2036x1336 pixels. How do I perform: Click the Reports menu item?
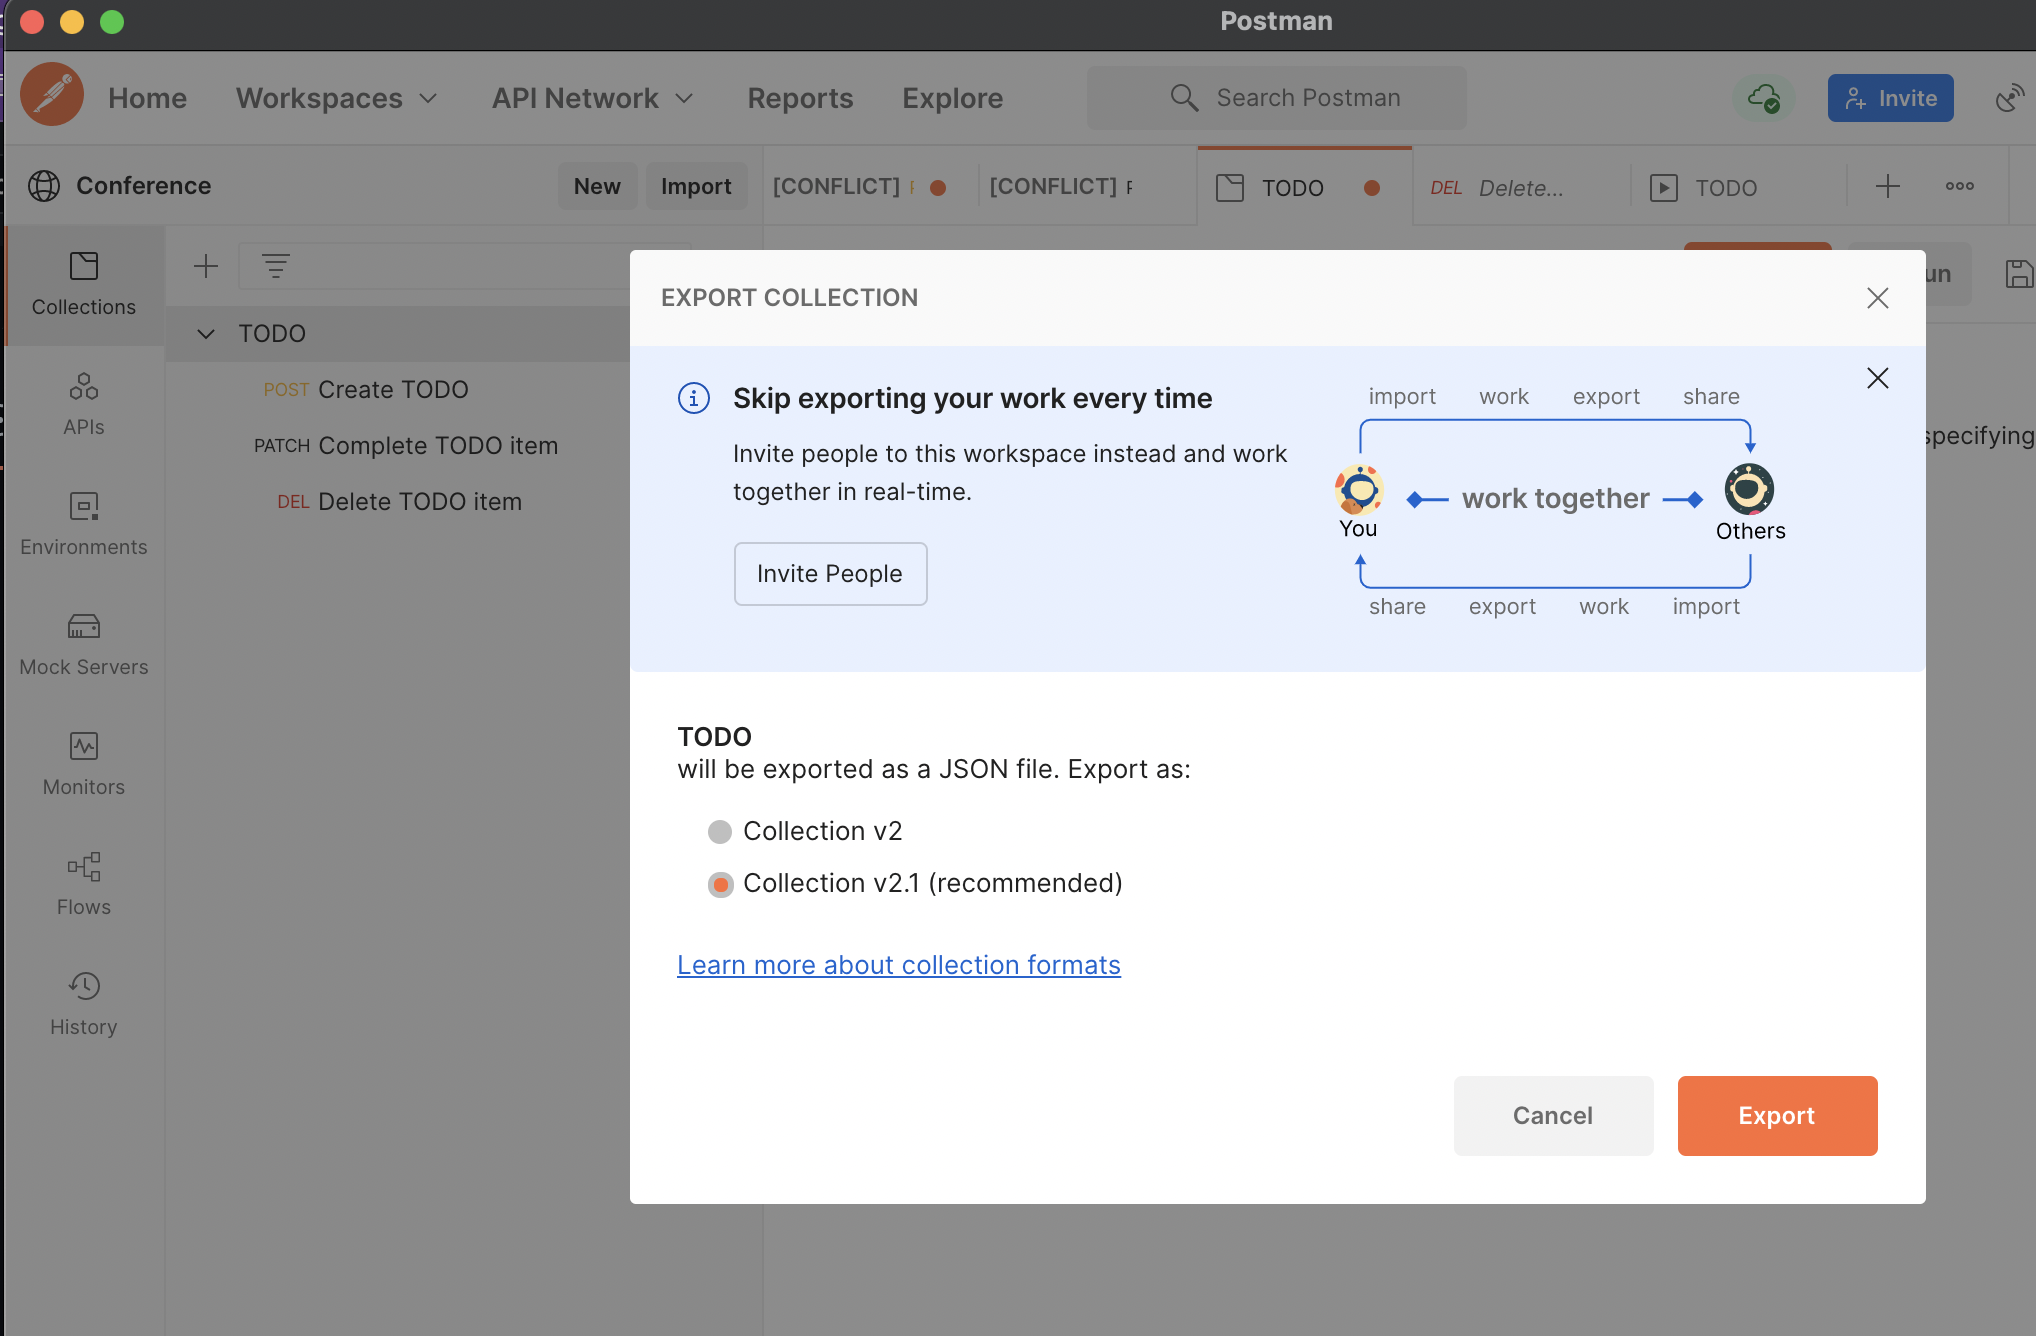(x=800, y=97)
